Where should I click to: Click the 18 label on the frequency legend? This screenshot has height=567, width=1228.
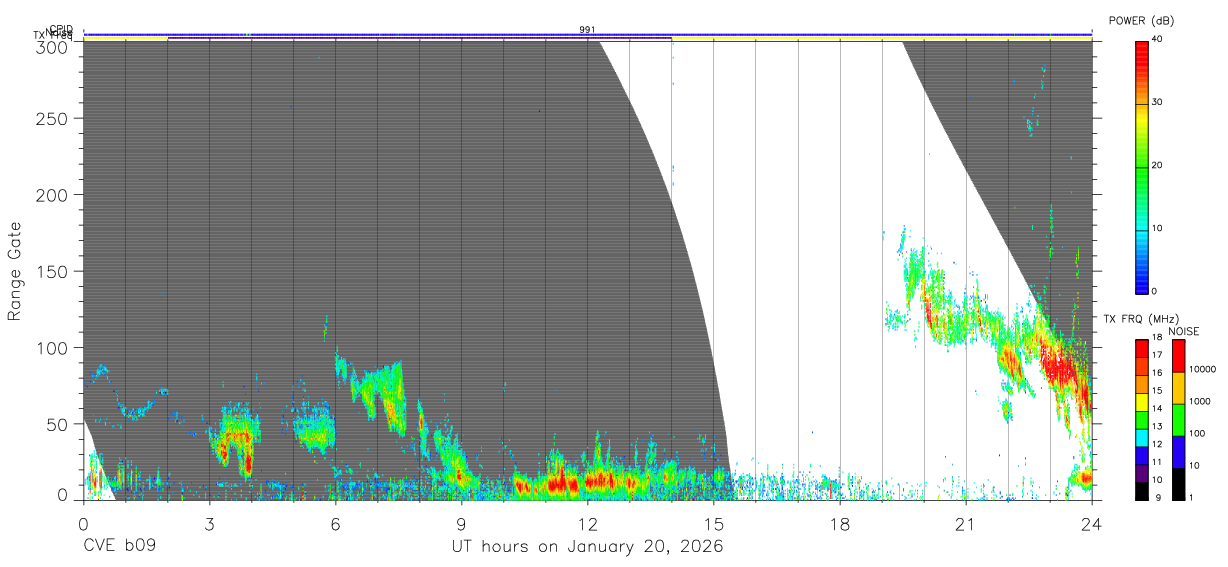click(1158, 338)
